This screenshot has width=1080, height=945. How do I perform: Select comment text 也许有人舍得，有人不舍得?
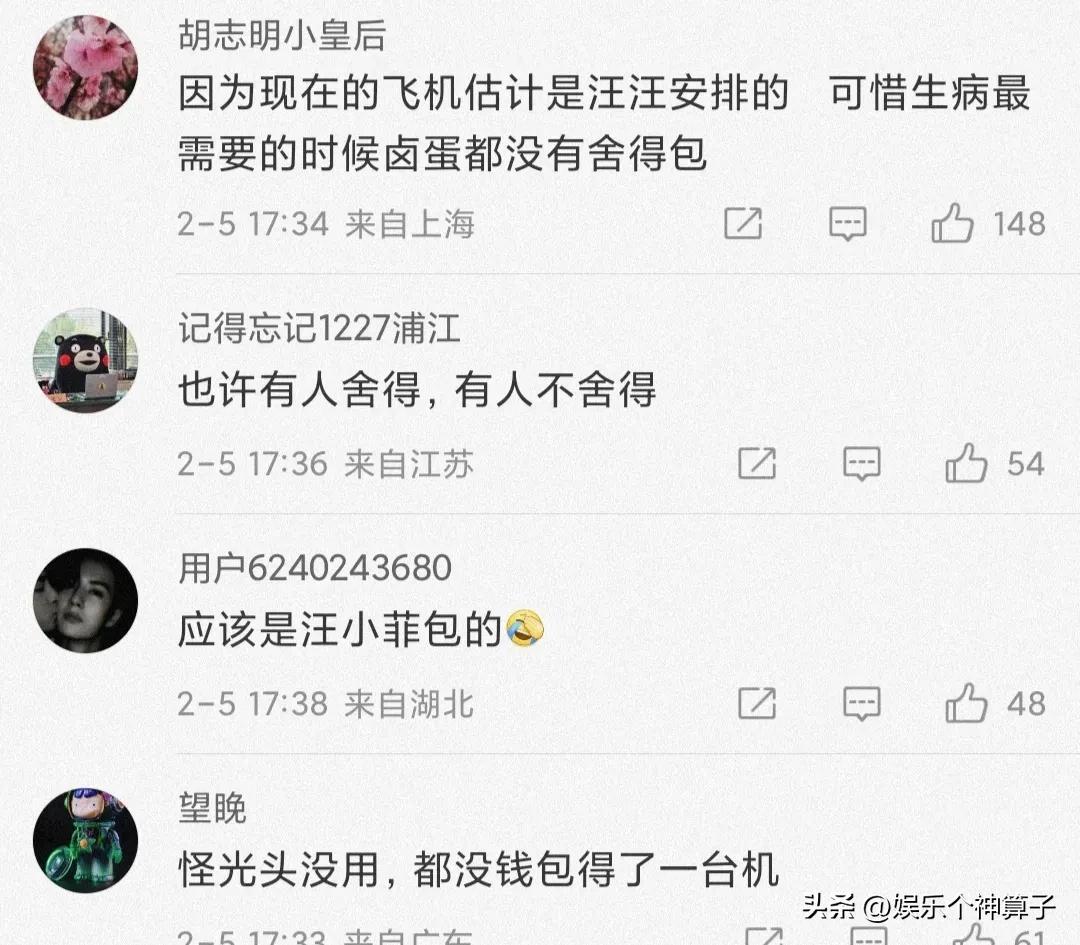417,390
